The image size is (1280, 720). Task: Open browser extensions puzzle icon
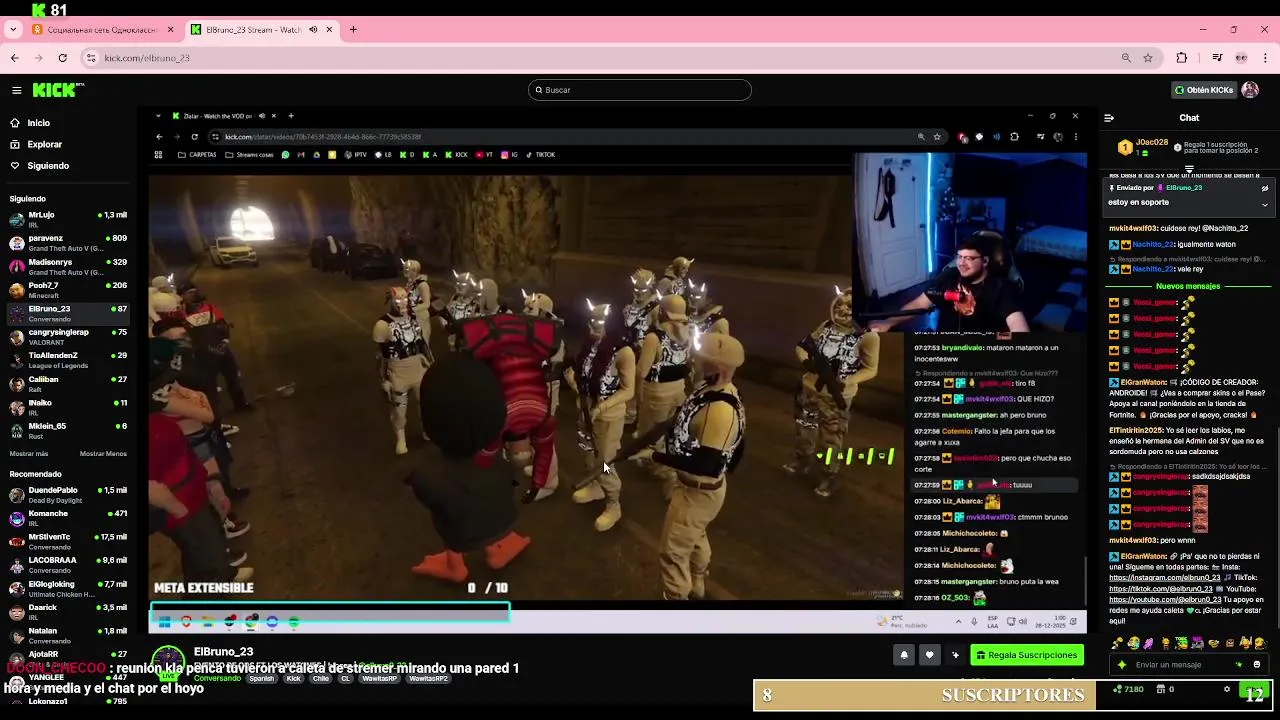pyautogui.click(x=1181, y=58)
